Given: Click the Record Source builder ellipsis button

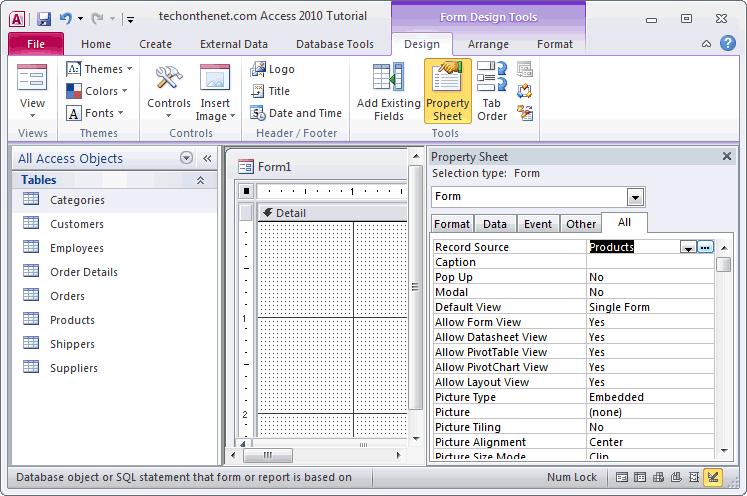Looking at the screenshot, I should 705,247.
